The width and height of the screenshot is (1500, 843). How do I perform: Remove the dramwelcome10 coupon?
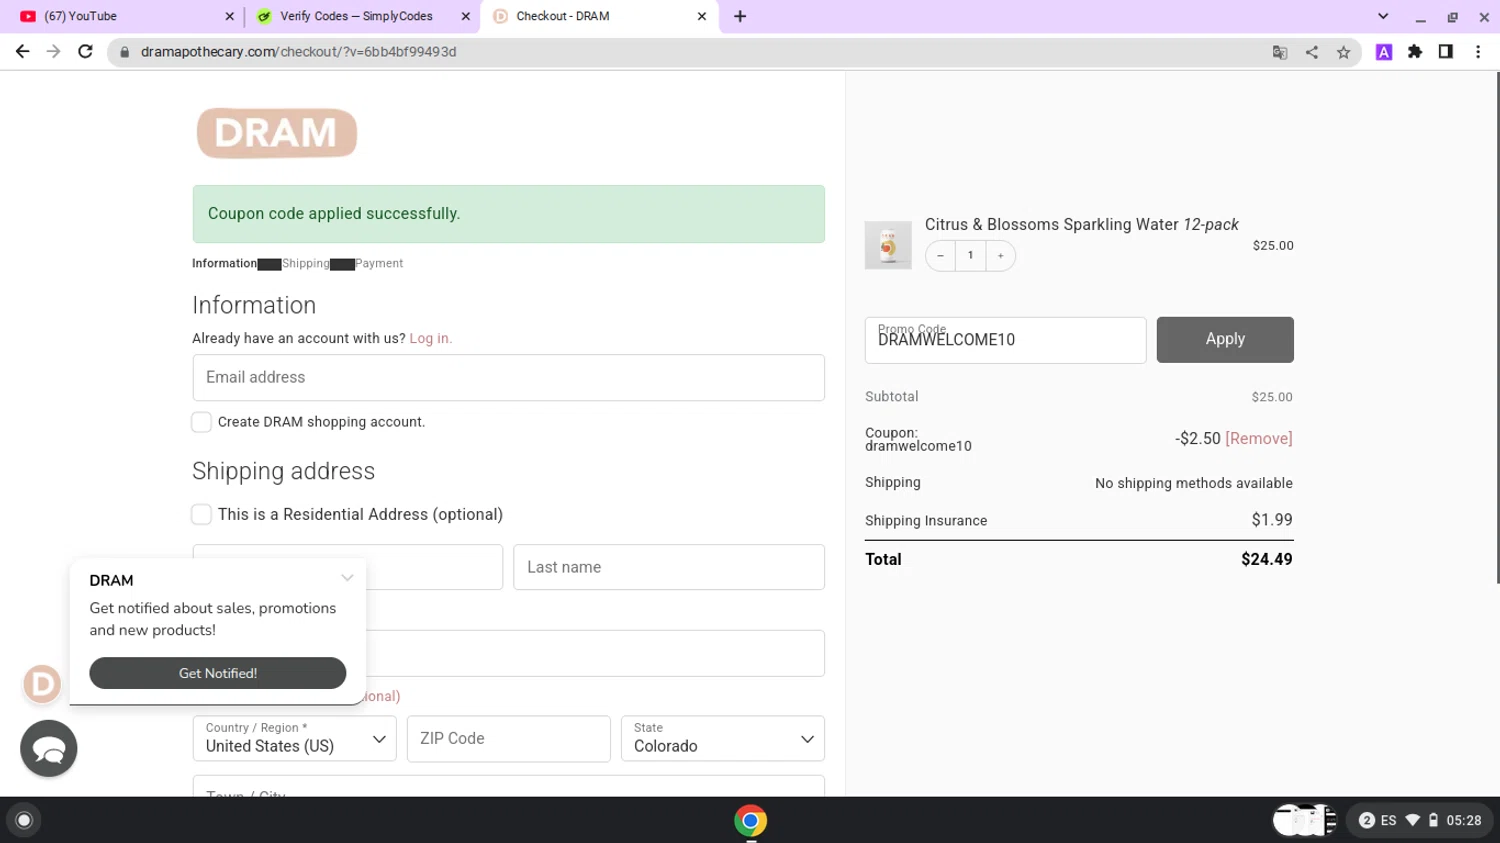1259,438
